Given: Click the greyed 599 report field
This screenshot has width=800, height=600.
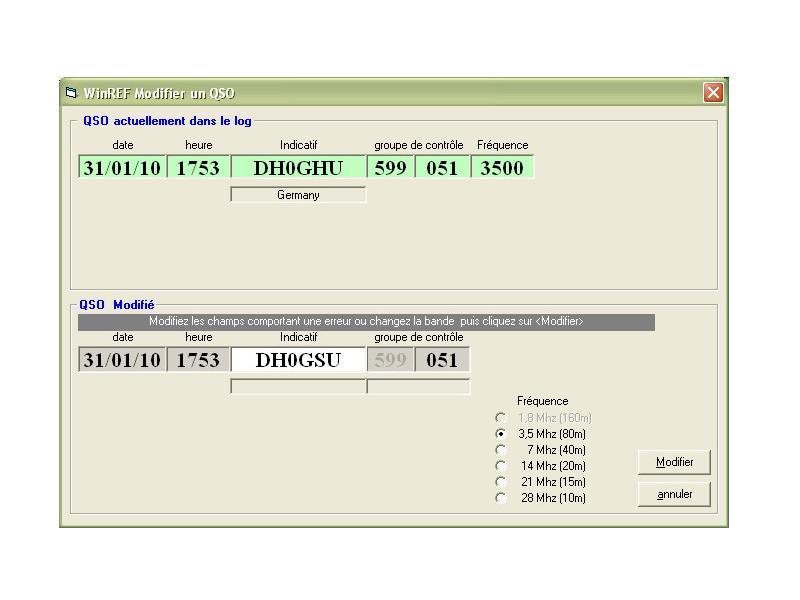Looking at the screenshot, I should tap(390, 360).
